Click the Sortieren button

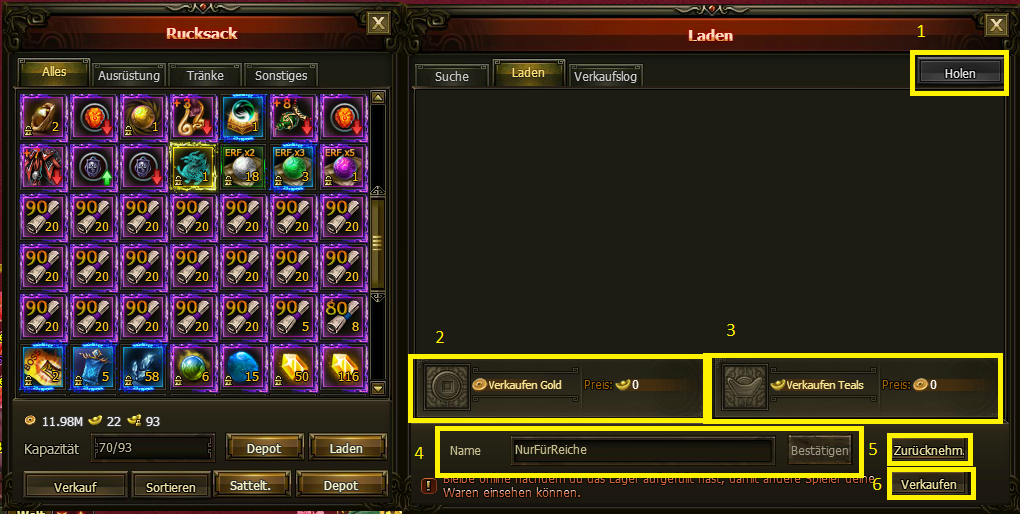(170, 486)
